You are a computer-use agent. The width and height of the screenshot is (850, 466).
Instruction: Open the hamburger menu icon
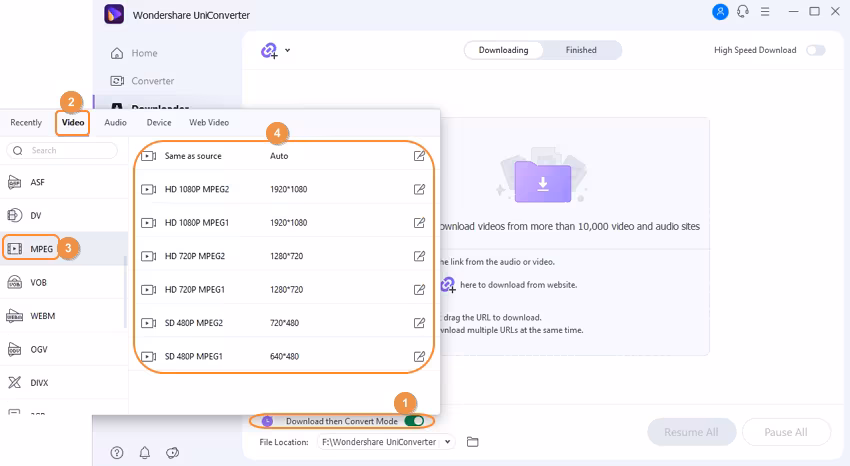tap(765, 11)
